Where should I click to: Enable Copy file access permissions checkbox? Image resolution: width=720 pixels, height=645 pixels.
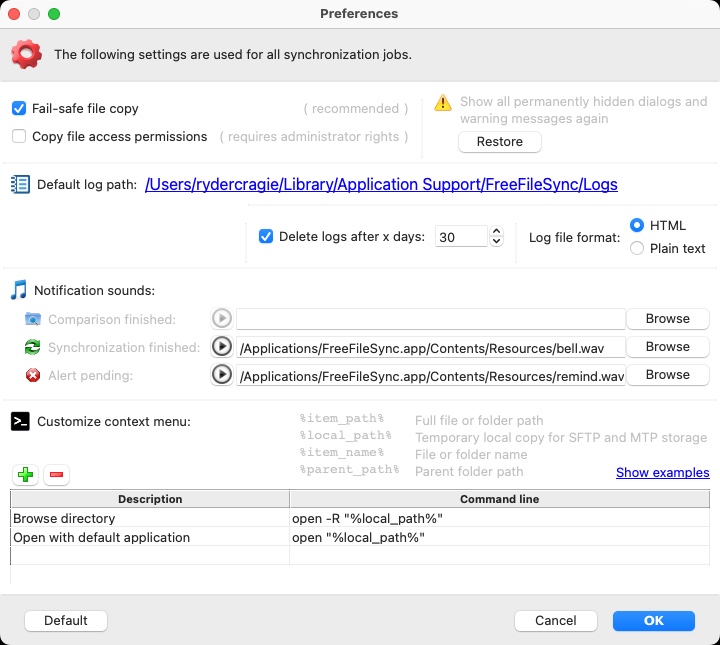pyautogui.click(x=19, y=136)
